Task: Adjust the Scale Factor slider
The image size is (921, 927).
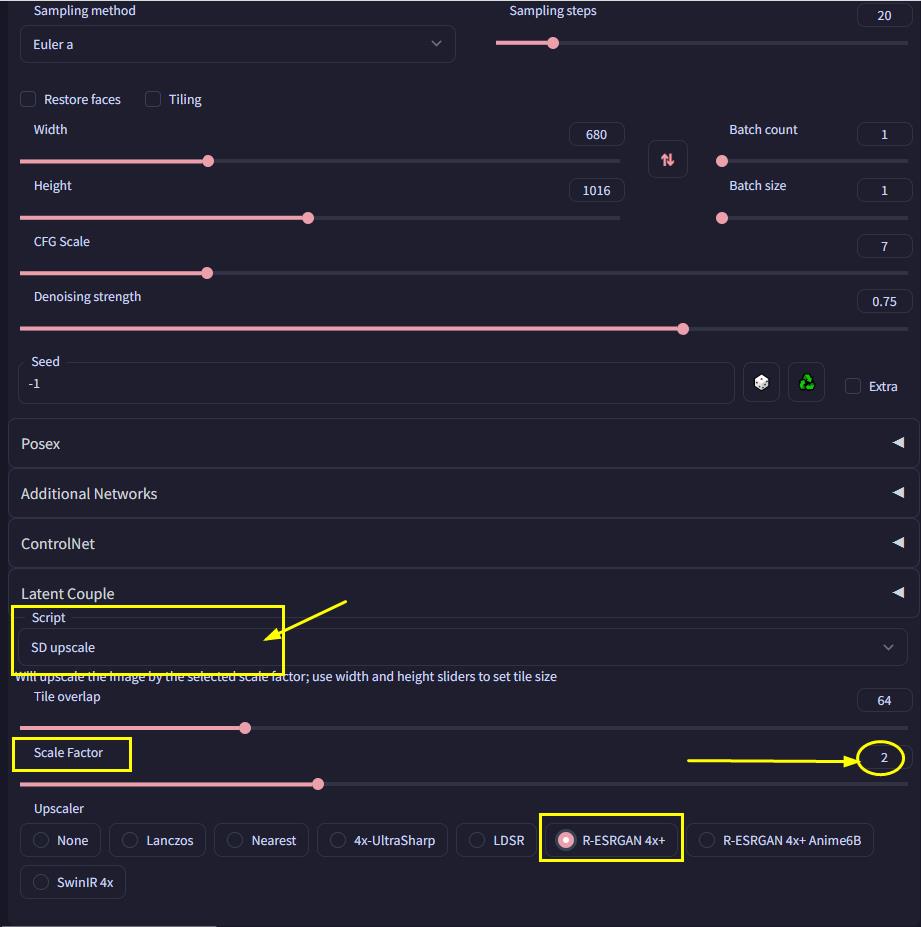Action: coord(463,784)
